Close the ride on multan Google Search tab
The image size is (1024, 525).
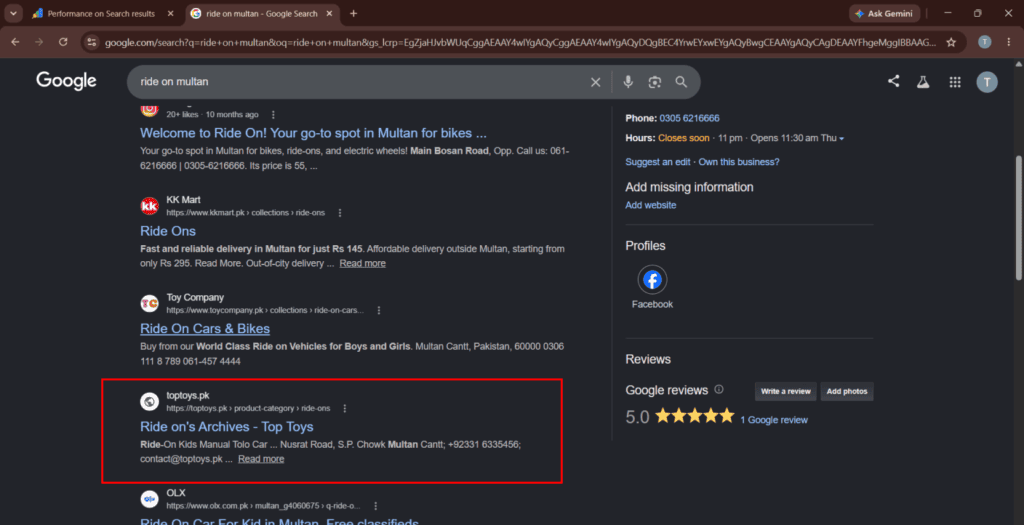328,13
